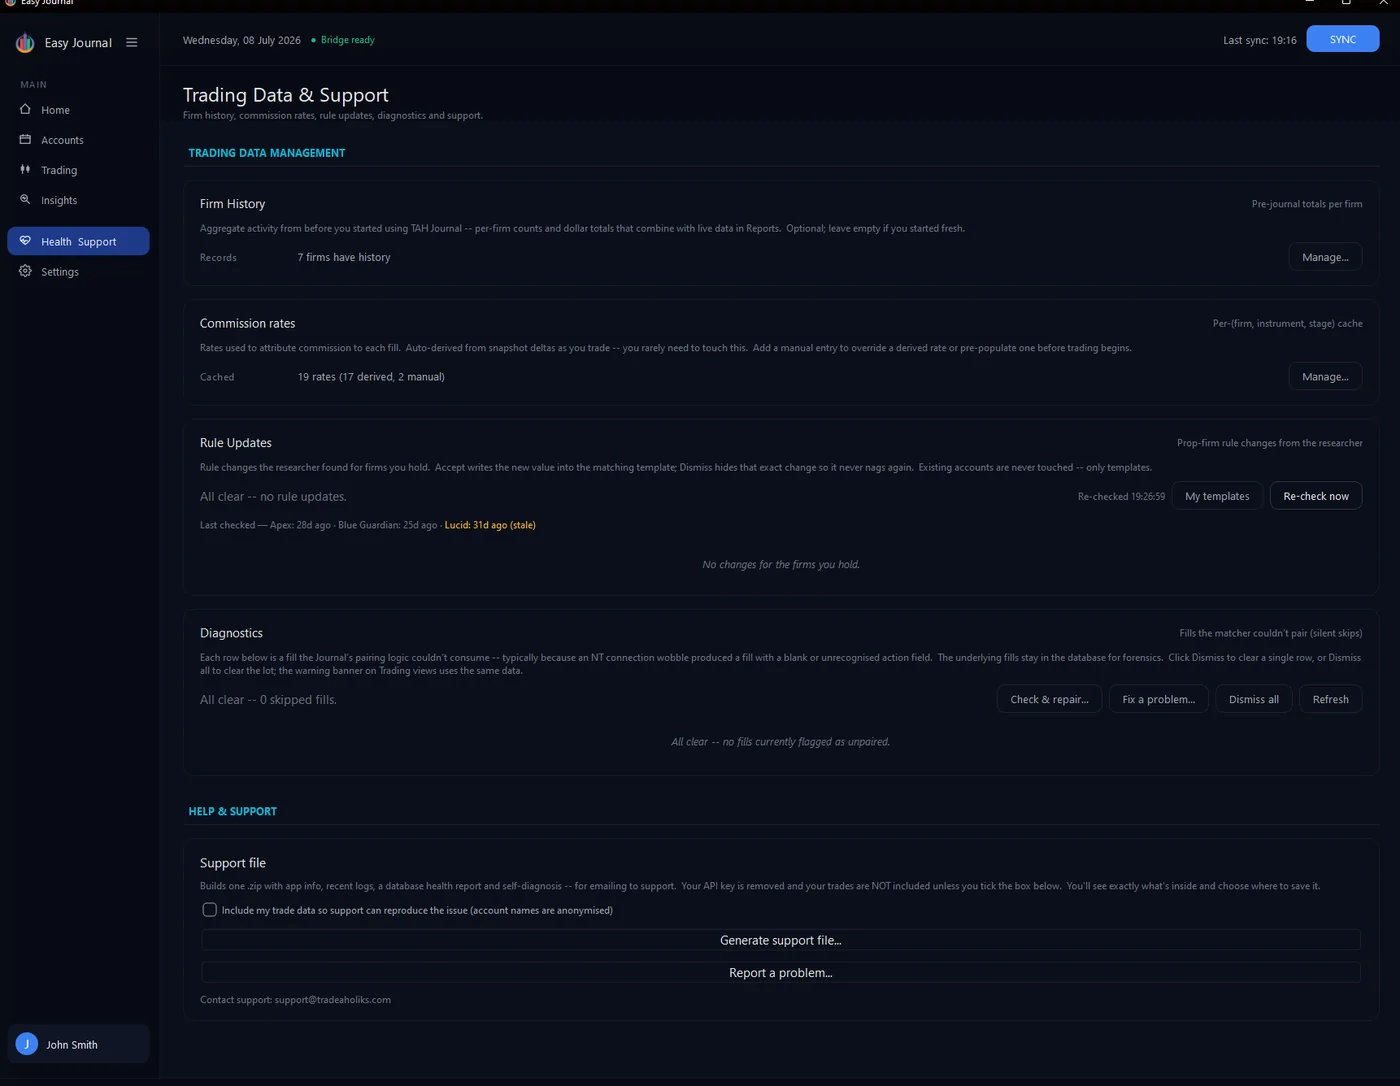Refresh the Diagnostics list

pyautogui.click(x=1330, y=699)
